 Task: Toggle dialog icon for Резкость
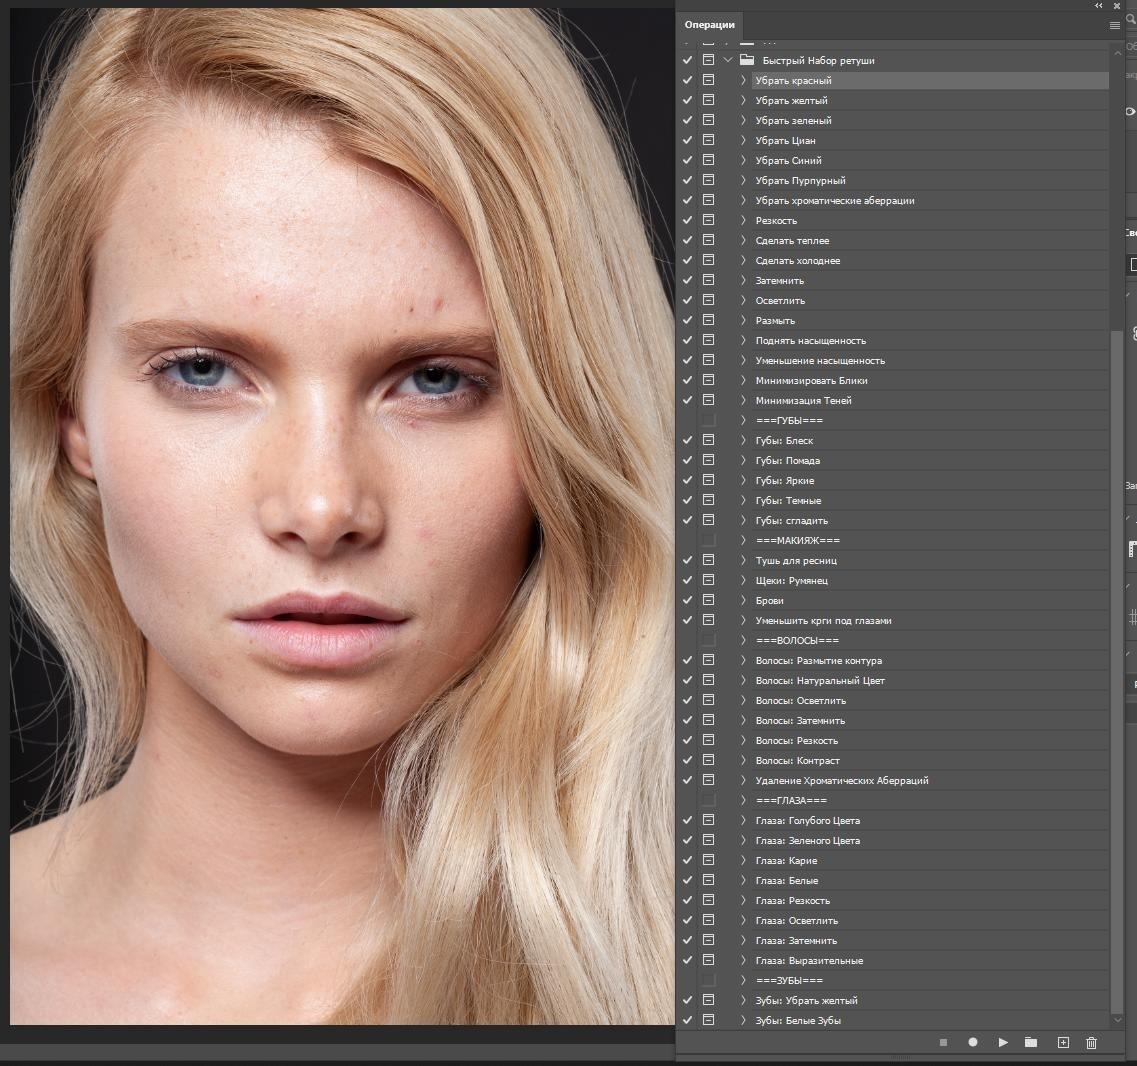(x=708, y=220)
